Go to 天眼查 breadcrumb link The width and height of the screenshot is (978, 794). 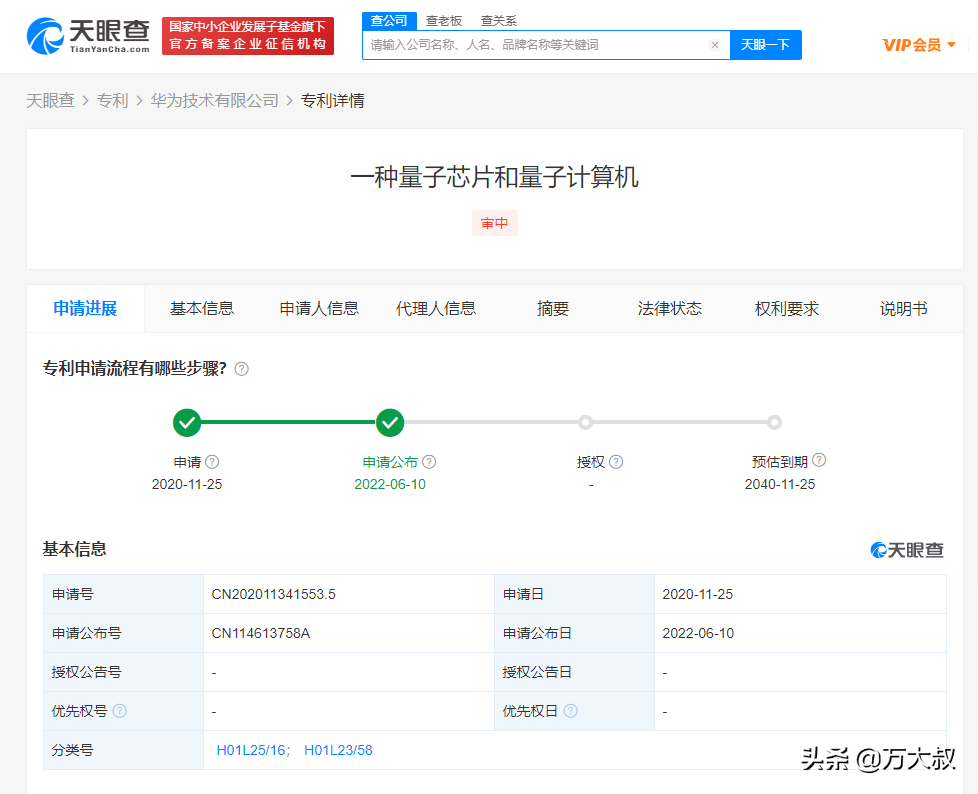pos(51,100)
